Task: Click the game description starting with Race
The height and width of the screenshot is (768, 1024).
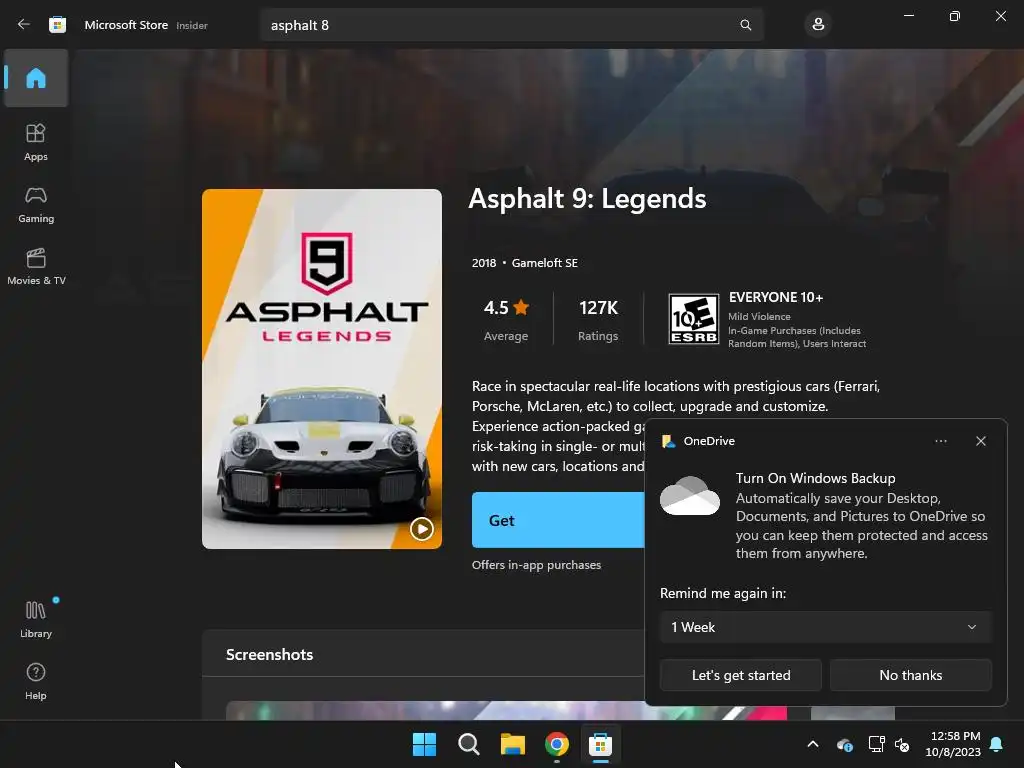Action: [x=676, y=426]
